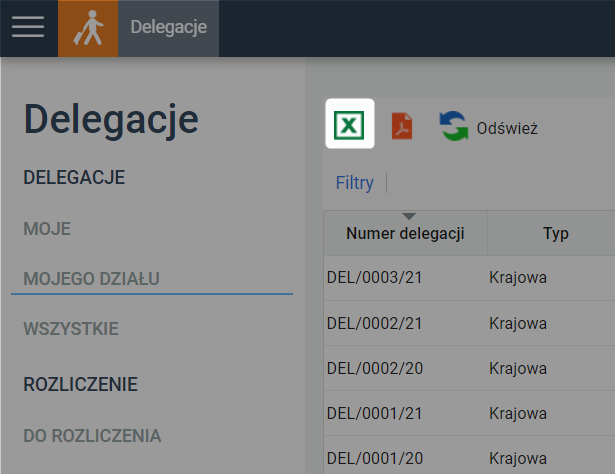Select MOJEGO DZIAŁU in sidebar
Image resolution: width=615 pixels, height=474 pixels.
point(91,279)
